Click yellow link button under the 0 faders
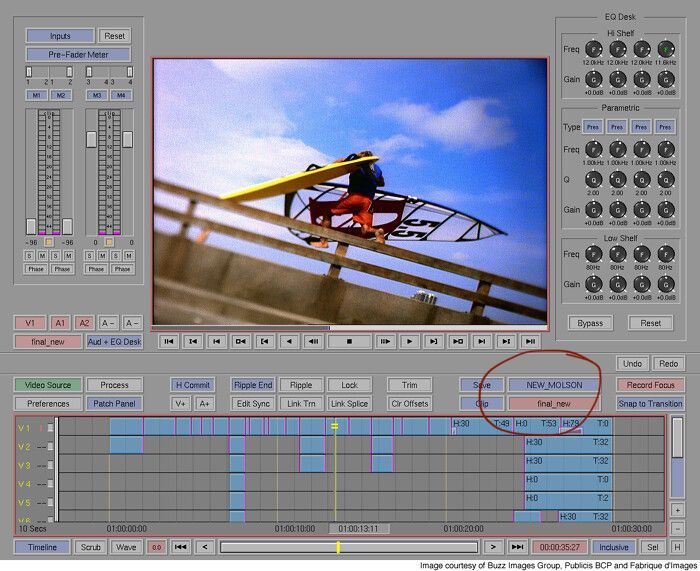This screenshot has width=700, height=571. pos(109,242)
